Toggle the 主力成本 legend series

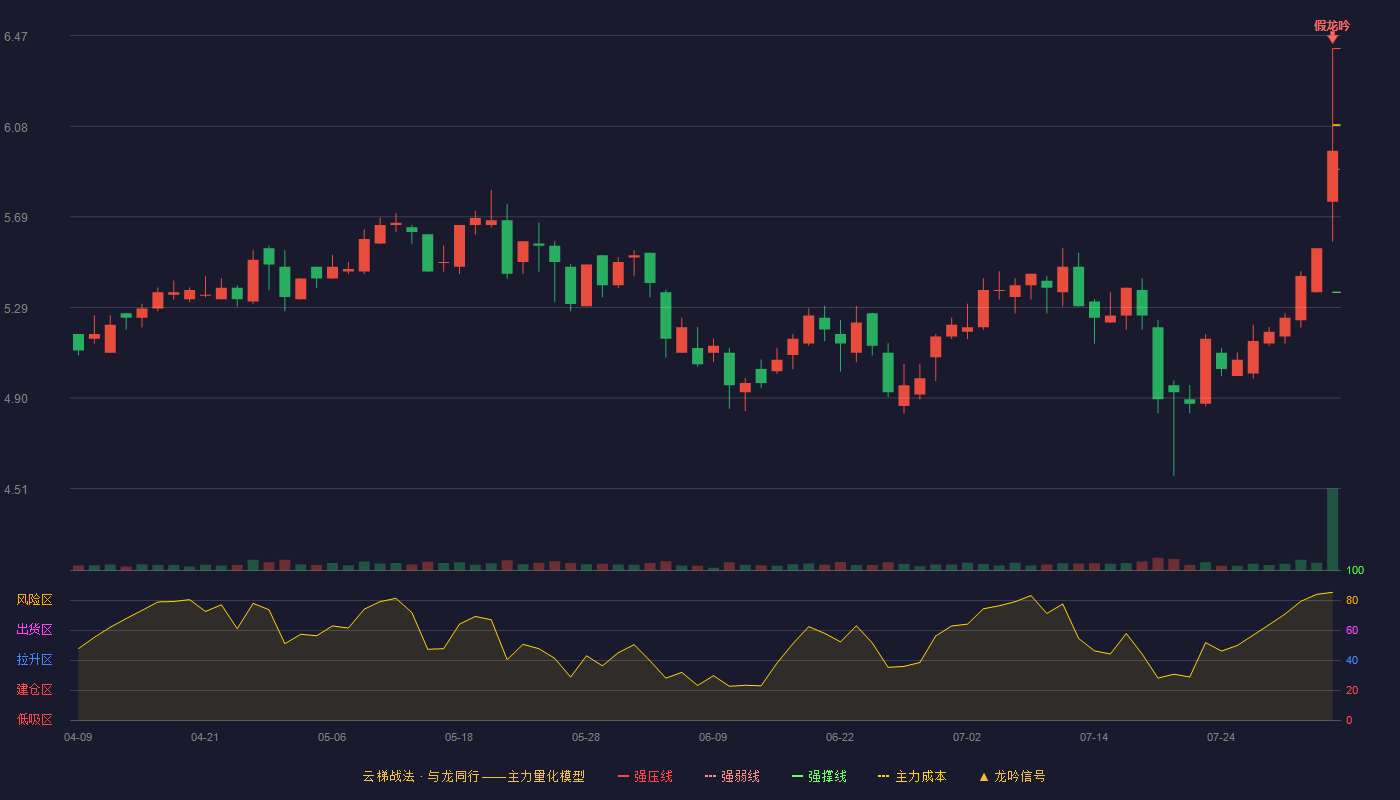912,776
